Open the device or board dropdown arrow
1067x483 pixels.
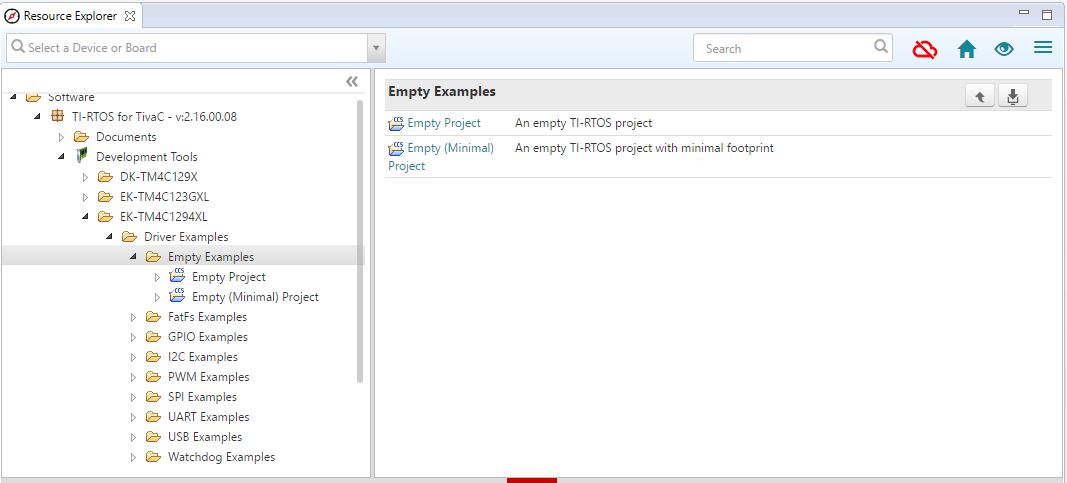[x=376, y=48]
